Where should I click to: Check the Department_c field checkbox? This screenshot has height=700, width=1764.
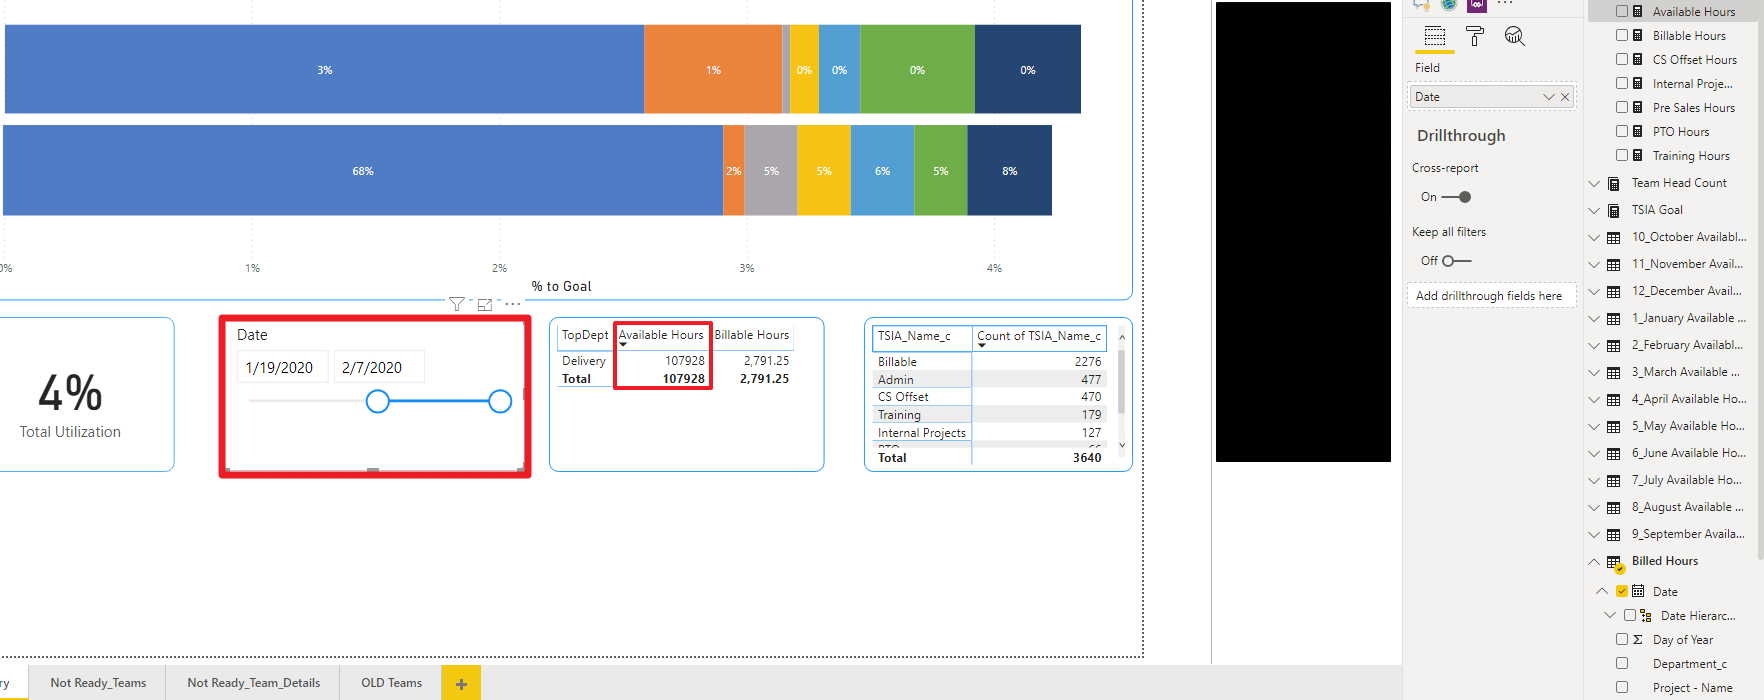1622,663
